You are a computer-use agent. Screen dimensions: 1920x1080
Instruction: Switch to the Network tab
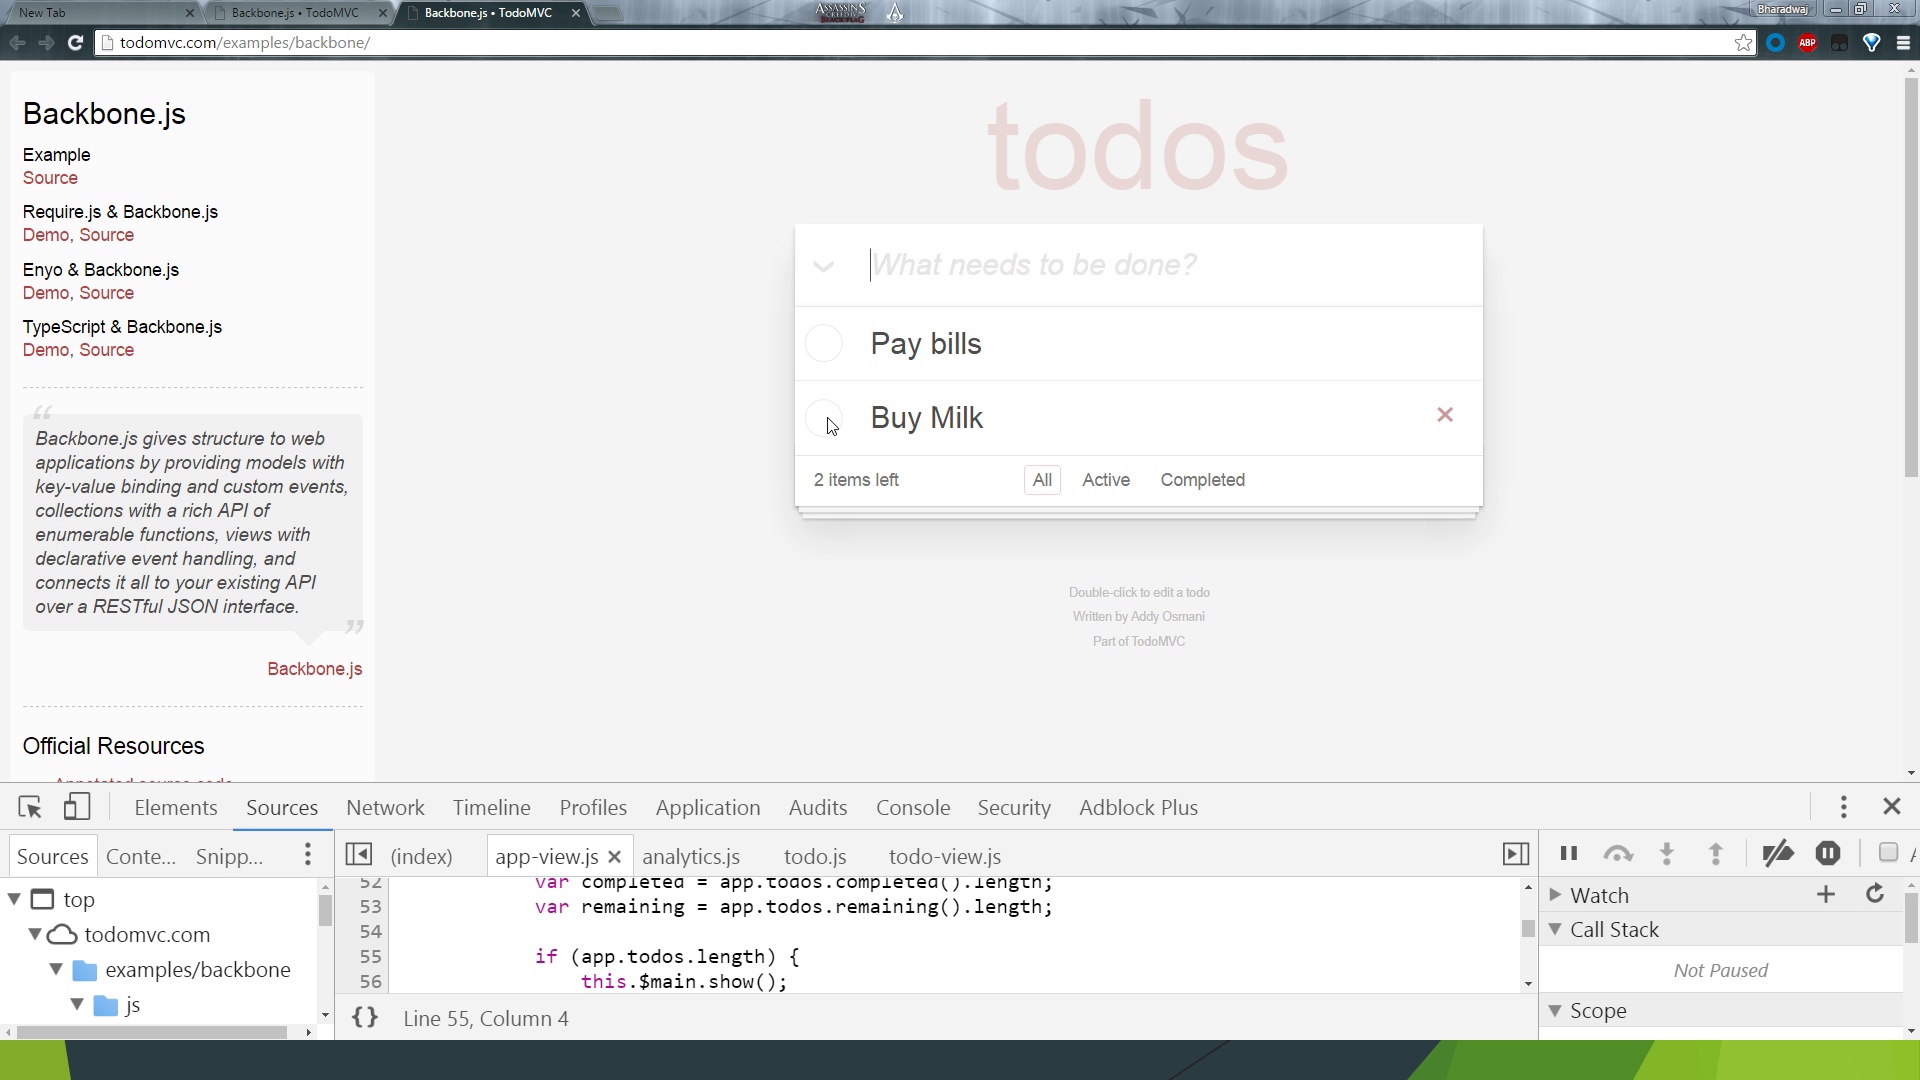[385, 807]
